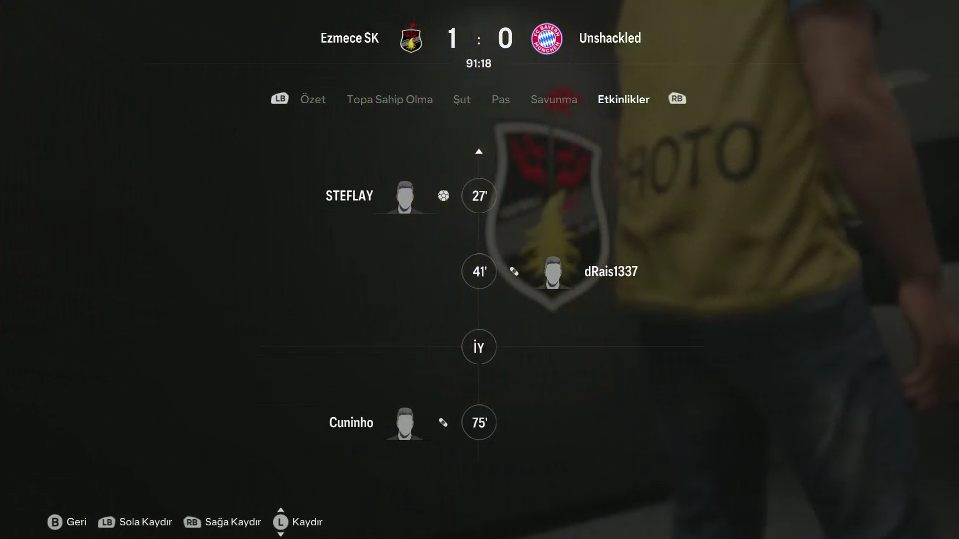This screenshot has width=959, height=539.
Task: Click the injury icon beside Cuninho
Action: pos(443,422)
